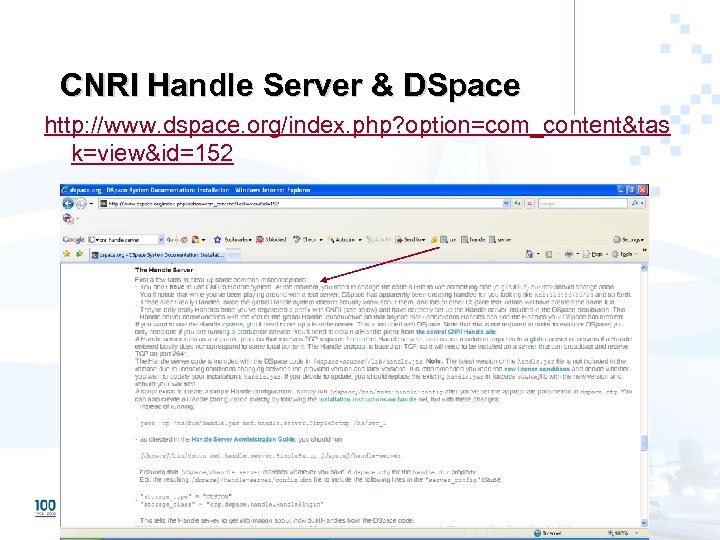Click the popup Blocked icon in Google toolbar
The width and height of the screenshot is (720, 540).
[x=259, y=240]
